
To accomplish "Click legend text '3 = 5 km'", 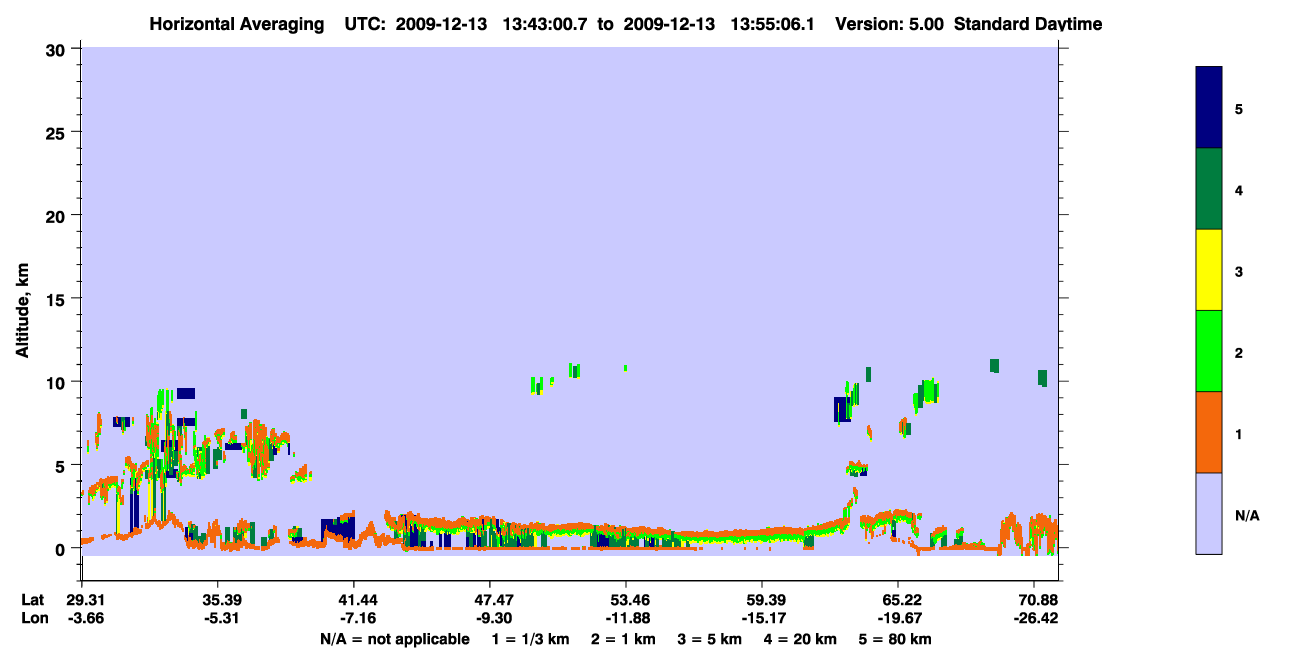I will click(x=710, y=639).
